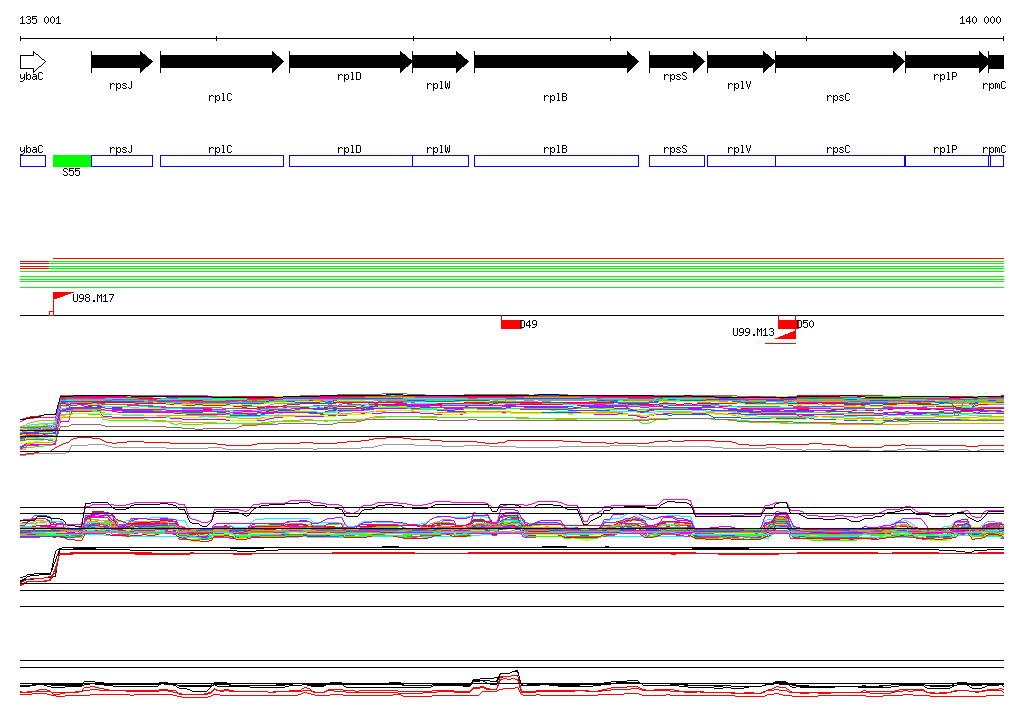Screen dimensions: 1024x714
Task: Click the D49 label text
Action: coord(529,324)
